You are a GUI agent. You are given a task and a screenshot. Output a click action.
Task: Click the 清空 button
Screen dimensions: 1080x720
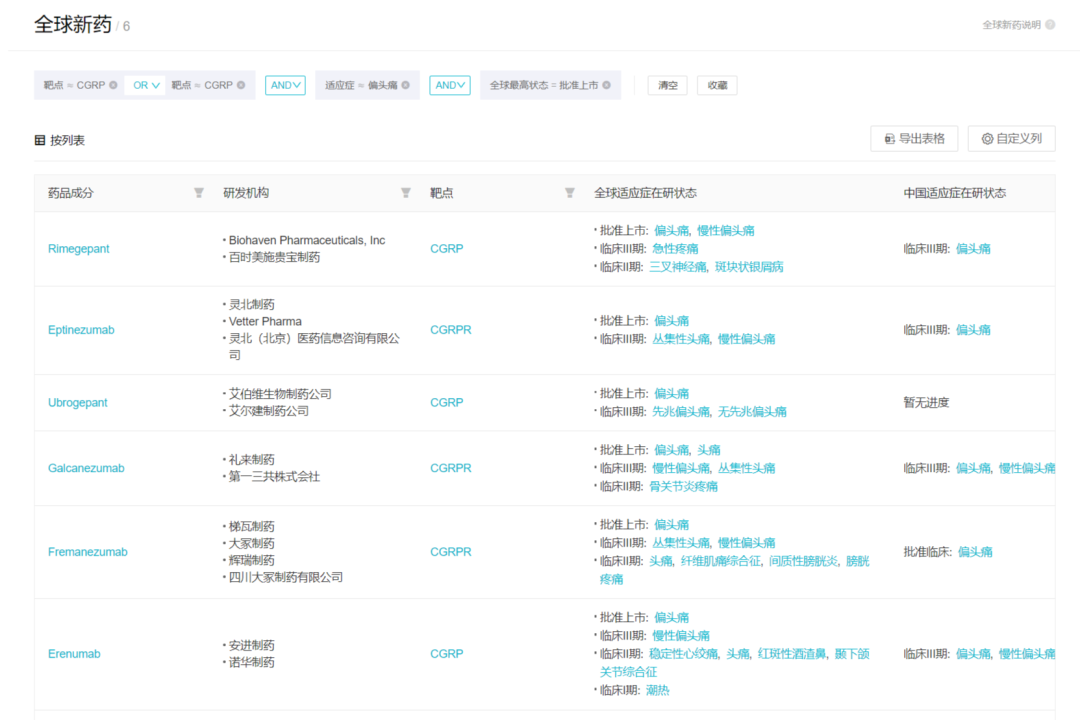[x=667, y=85]
